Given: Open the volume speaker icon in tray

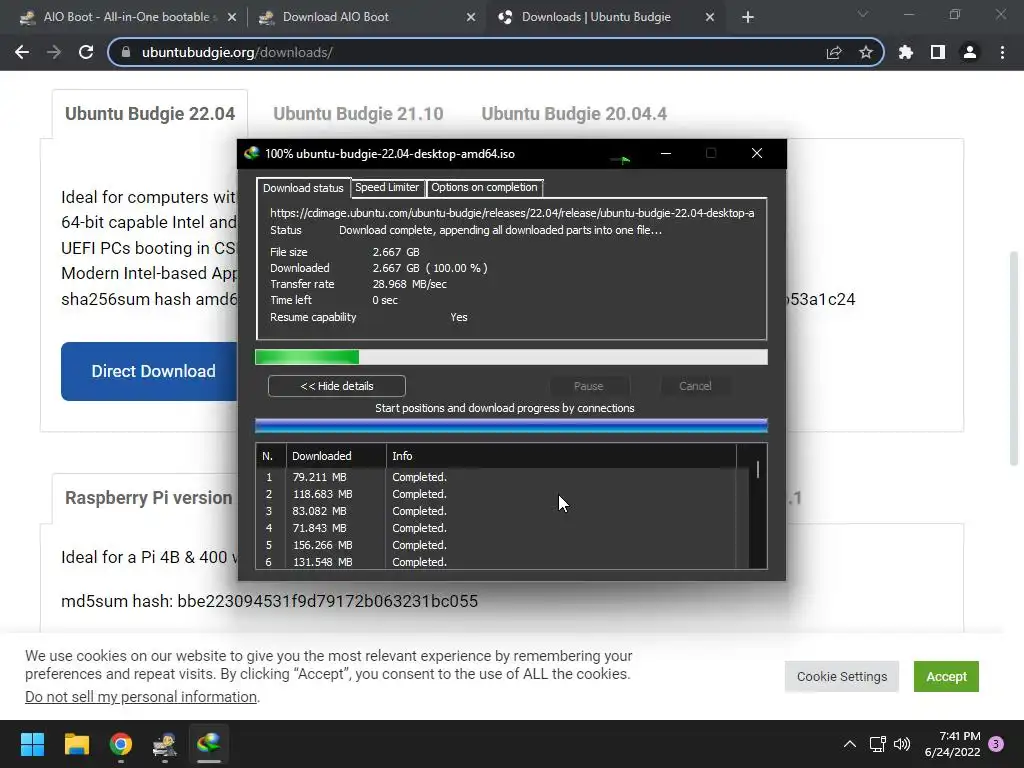Looking at the screenshot, I should (902, 744).
